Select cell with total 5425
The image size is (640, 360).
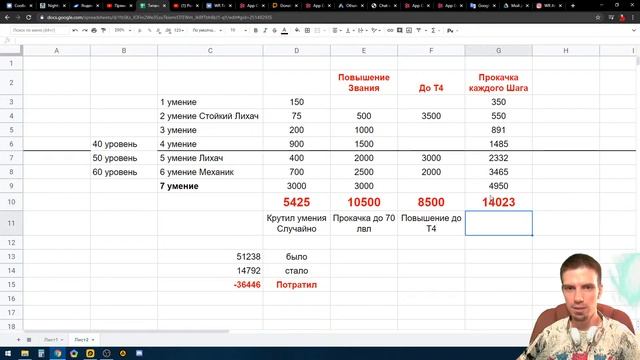coord(297,202)
